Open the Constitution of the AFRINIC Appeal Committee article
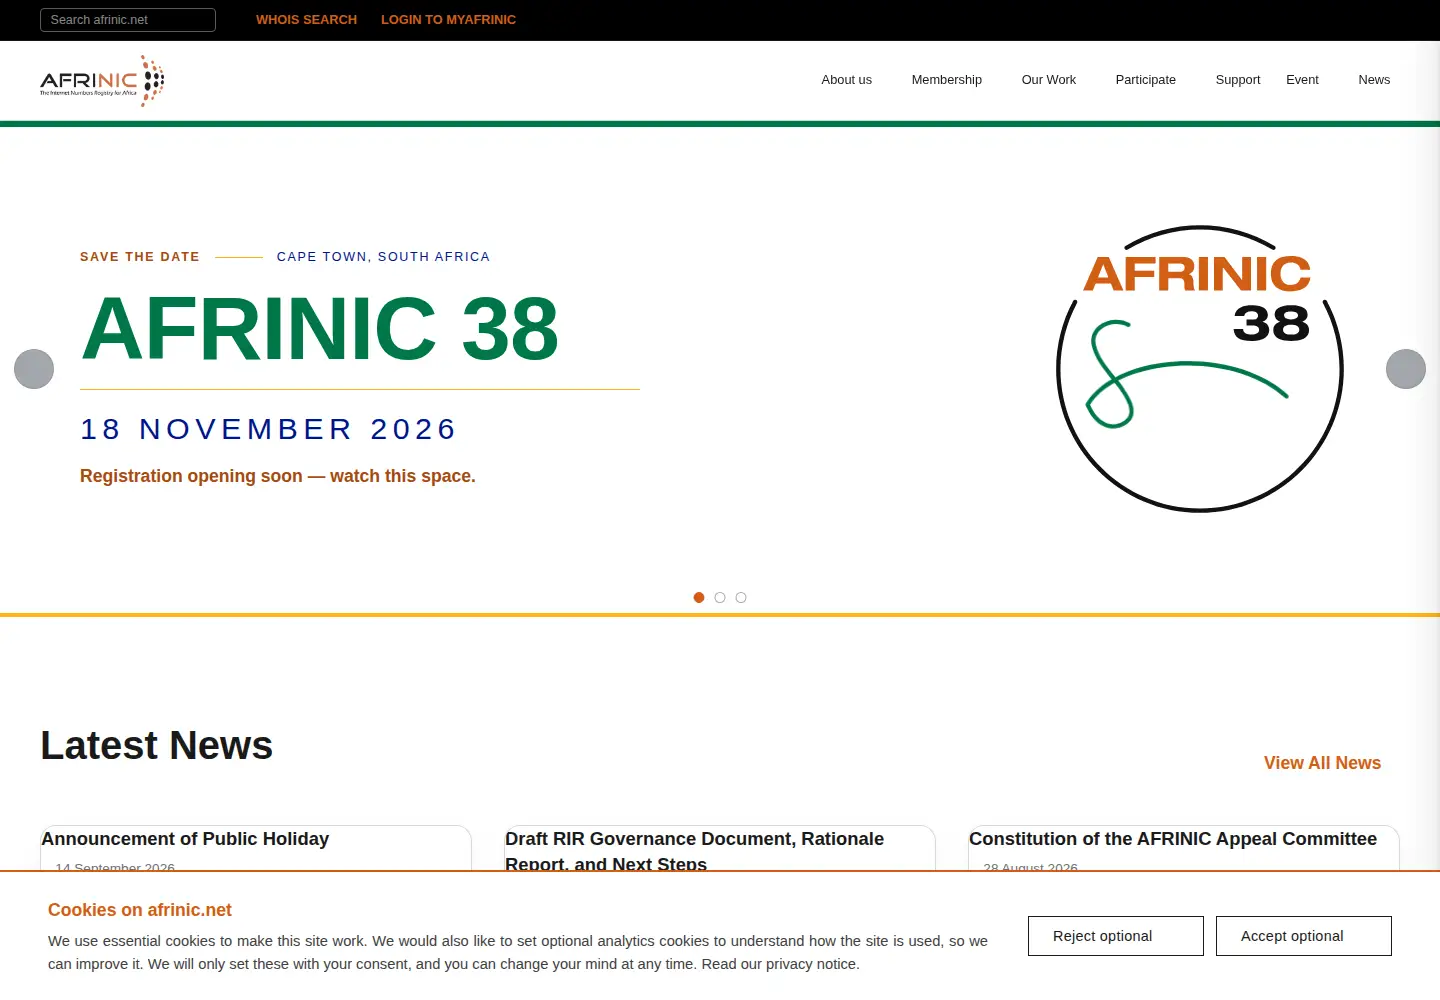The height and width of the screenshot is (1000, 1440). [1173, 839]
